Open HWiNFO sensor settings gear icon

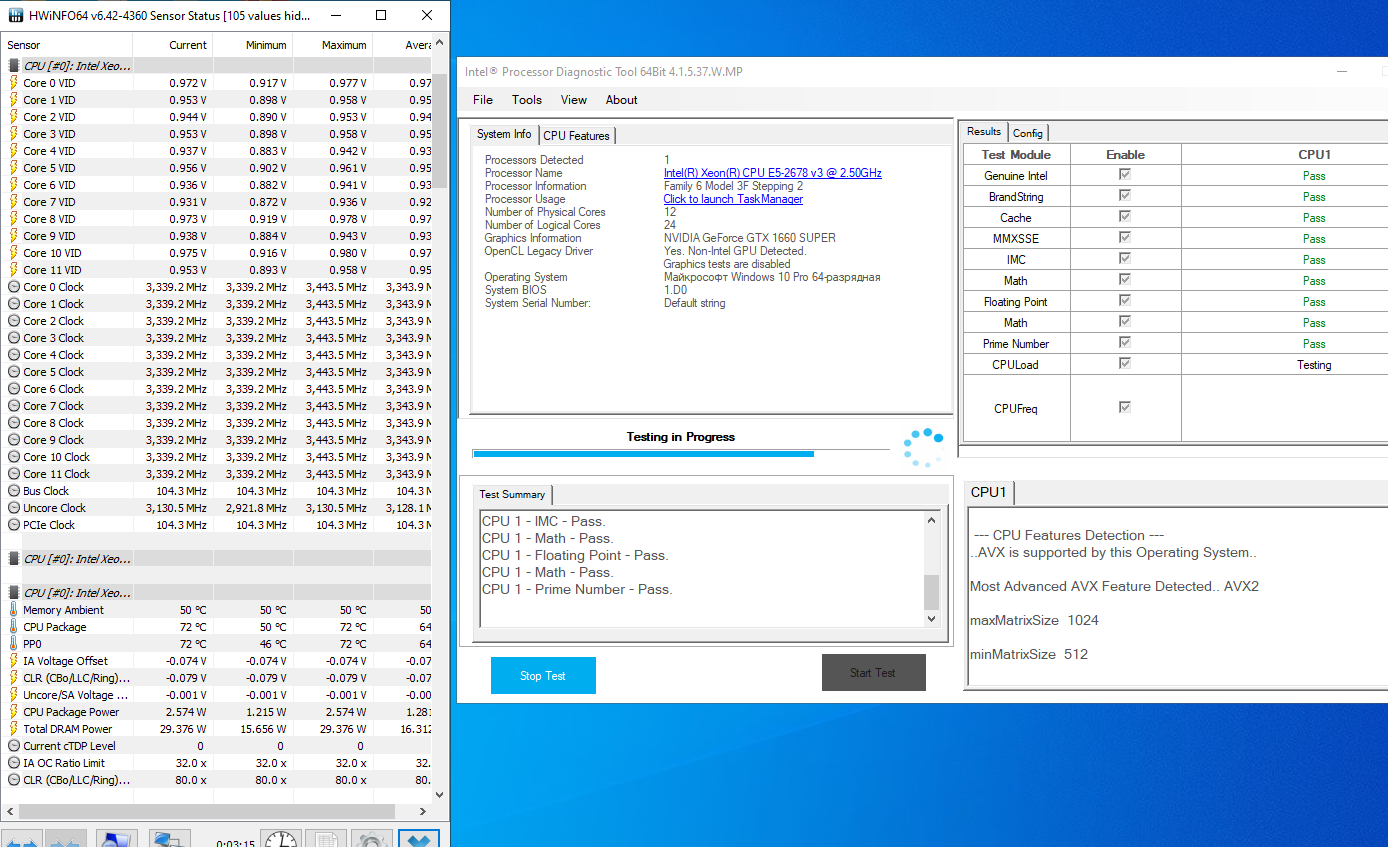click(x=370, y=840)
